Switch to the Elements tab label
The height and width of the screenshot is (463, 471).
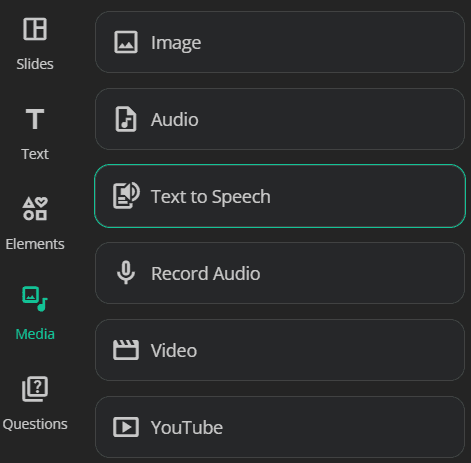click(35, 244)
